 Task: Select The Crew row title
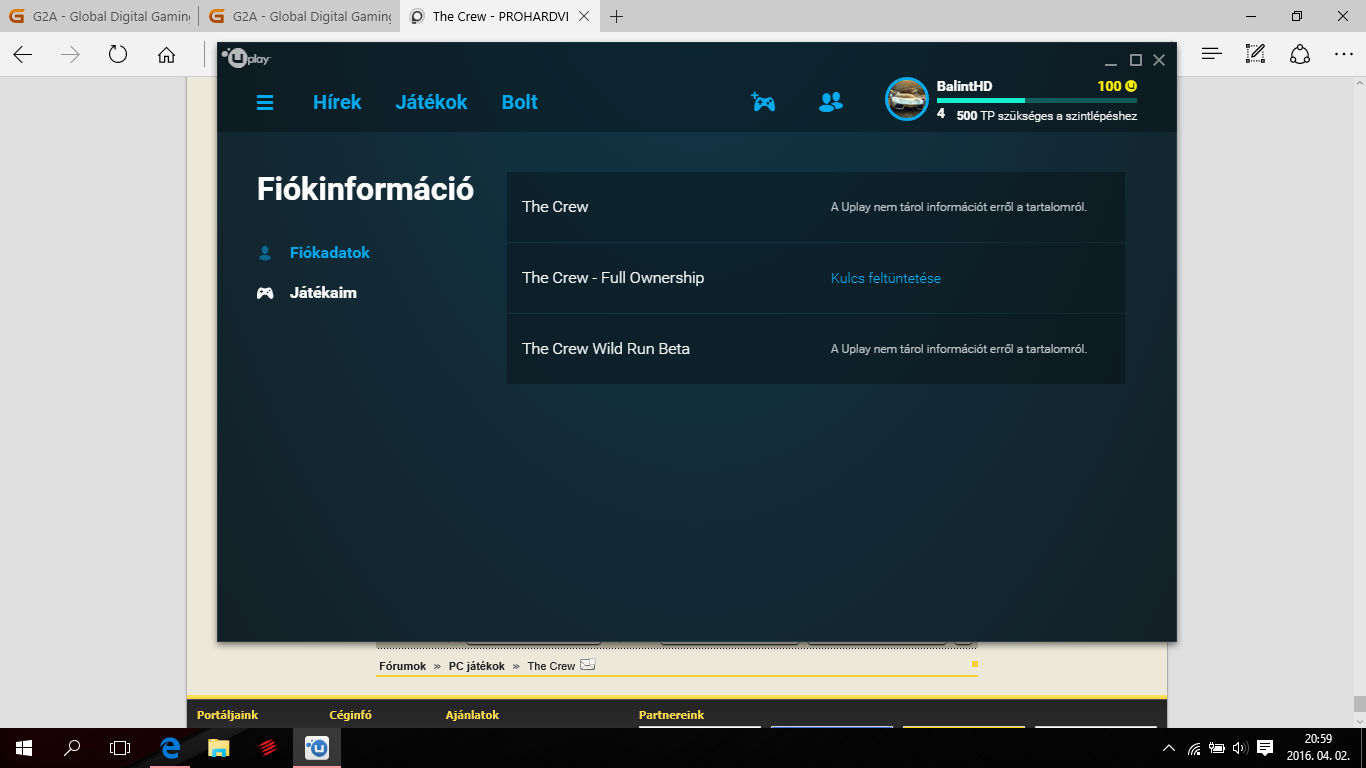point(555,207)
